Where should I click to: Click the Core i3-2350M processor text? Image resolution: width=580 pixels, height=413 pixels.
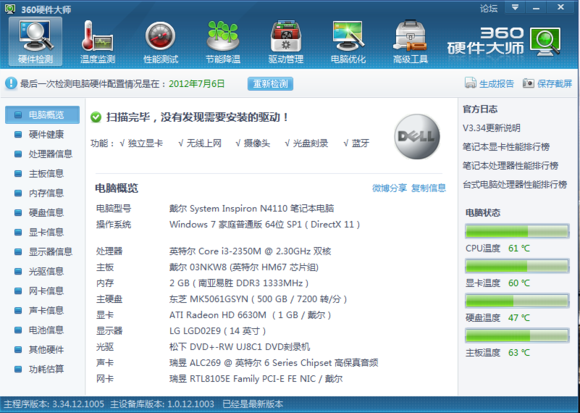pos(250,251)
